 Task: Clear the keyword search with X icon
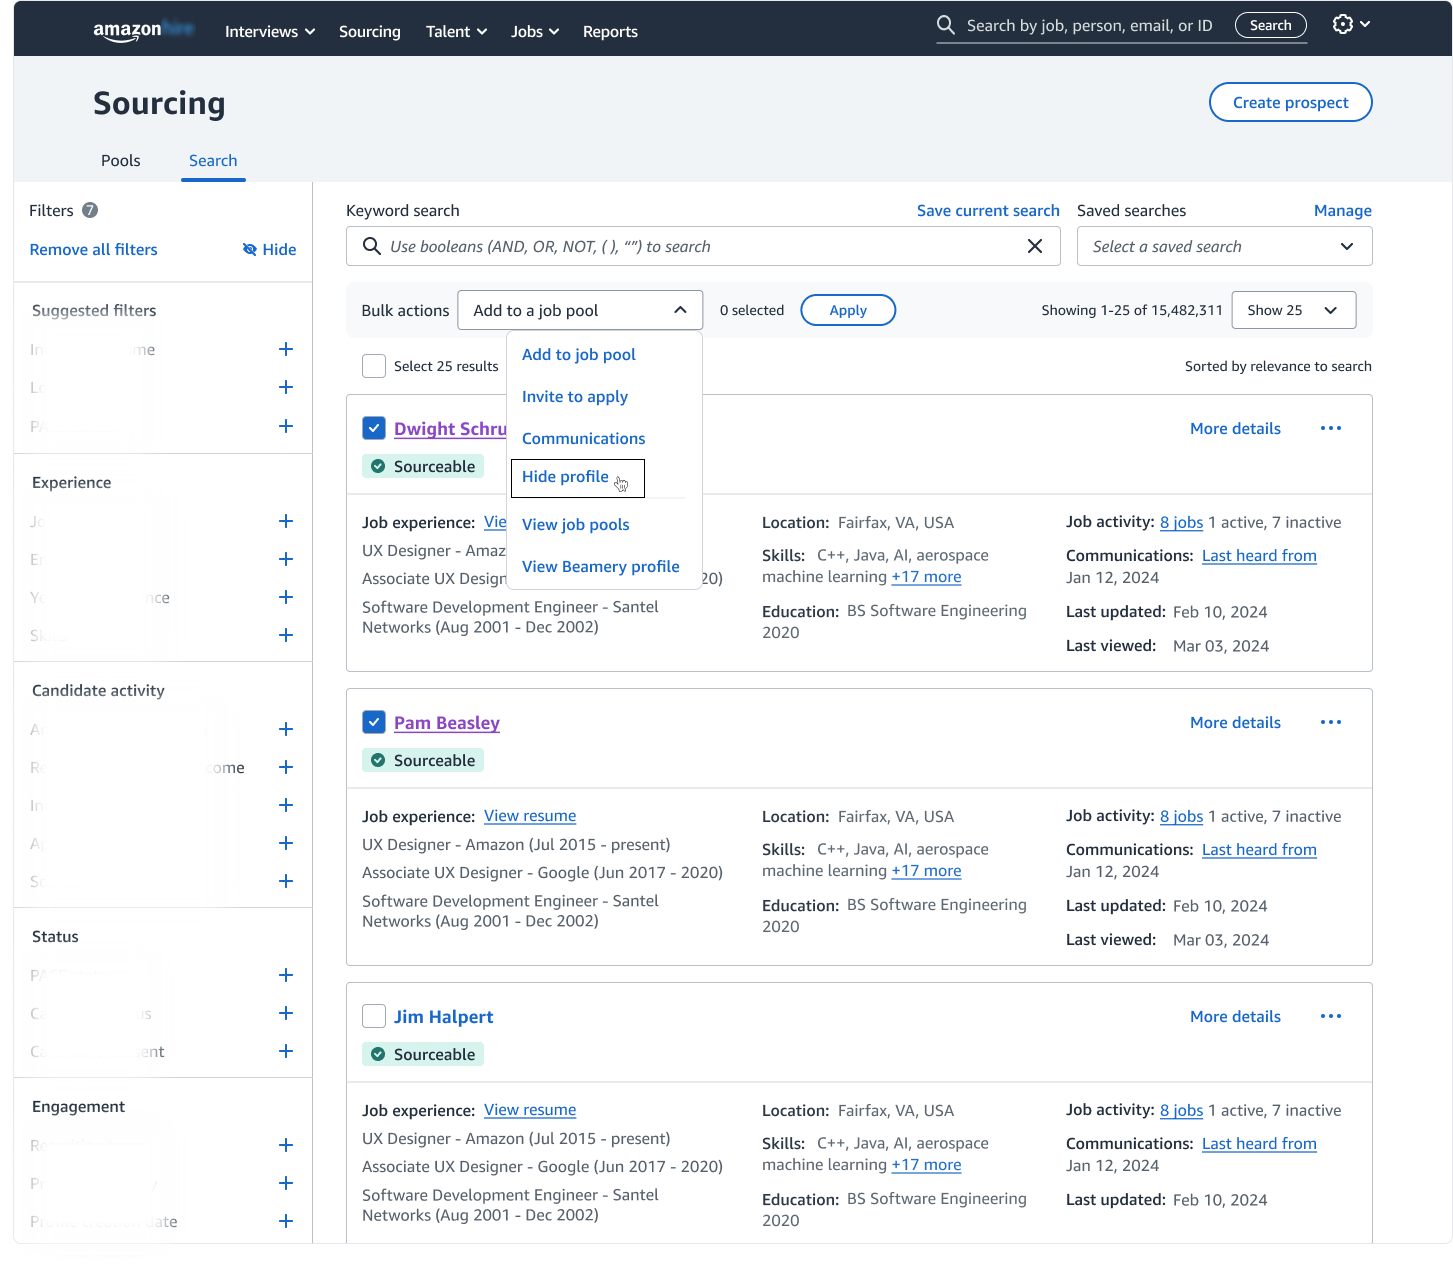(x=1035, y=246)
